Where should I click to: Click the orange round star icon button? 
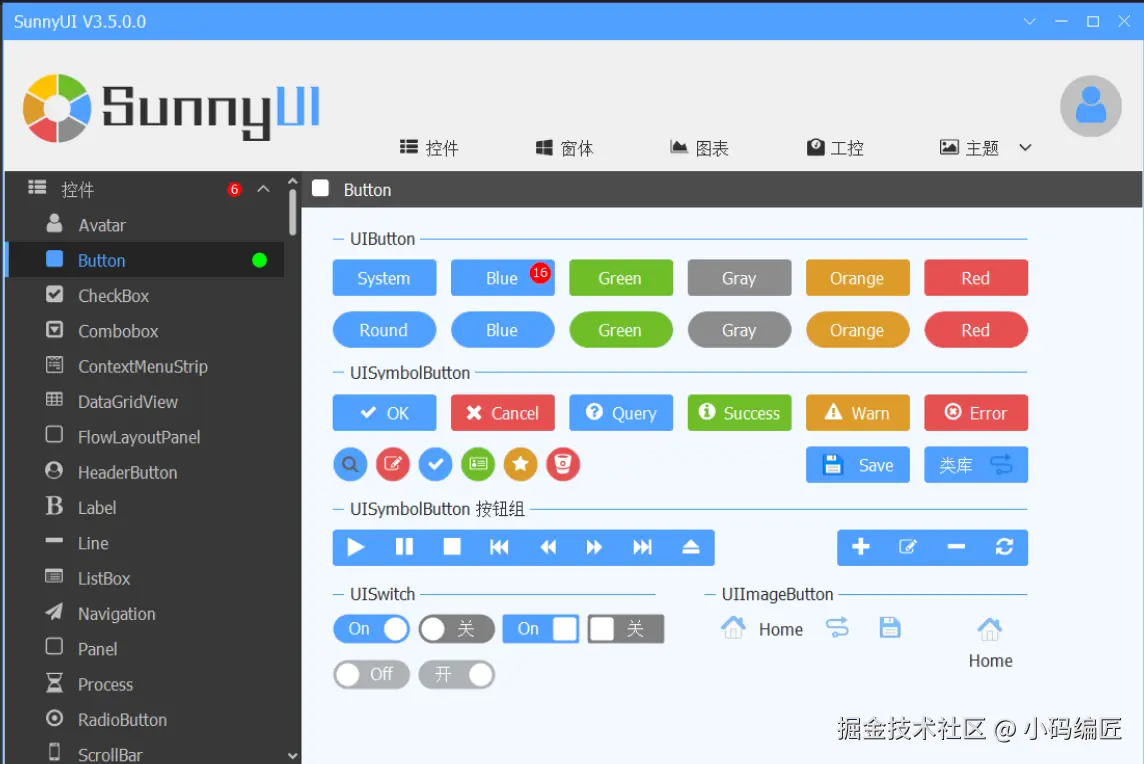coord(520,464)
